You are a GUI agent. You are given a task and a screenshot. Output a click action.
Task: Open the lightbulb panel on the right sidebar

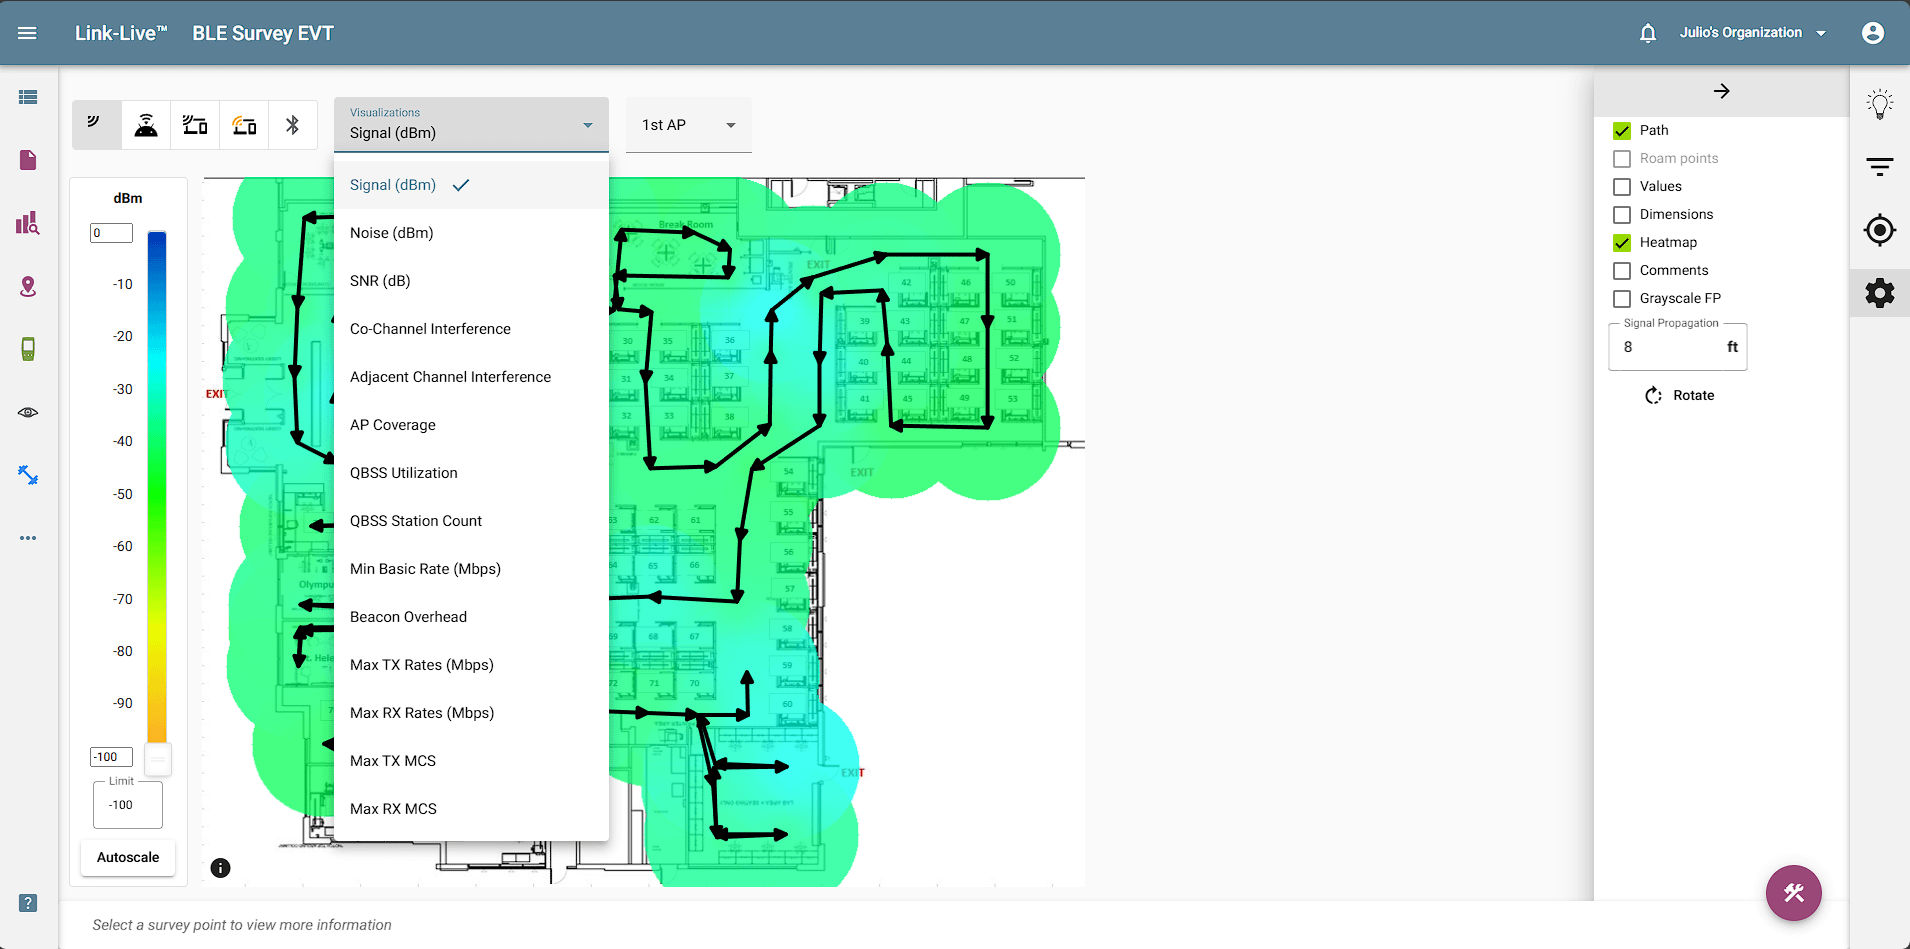click(1881, 103)
